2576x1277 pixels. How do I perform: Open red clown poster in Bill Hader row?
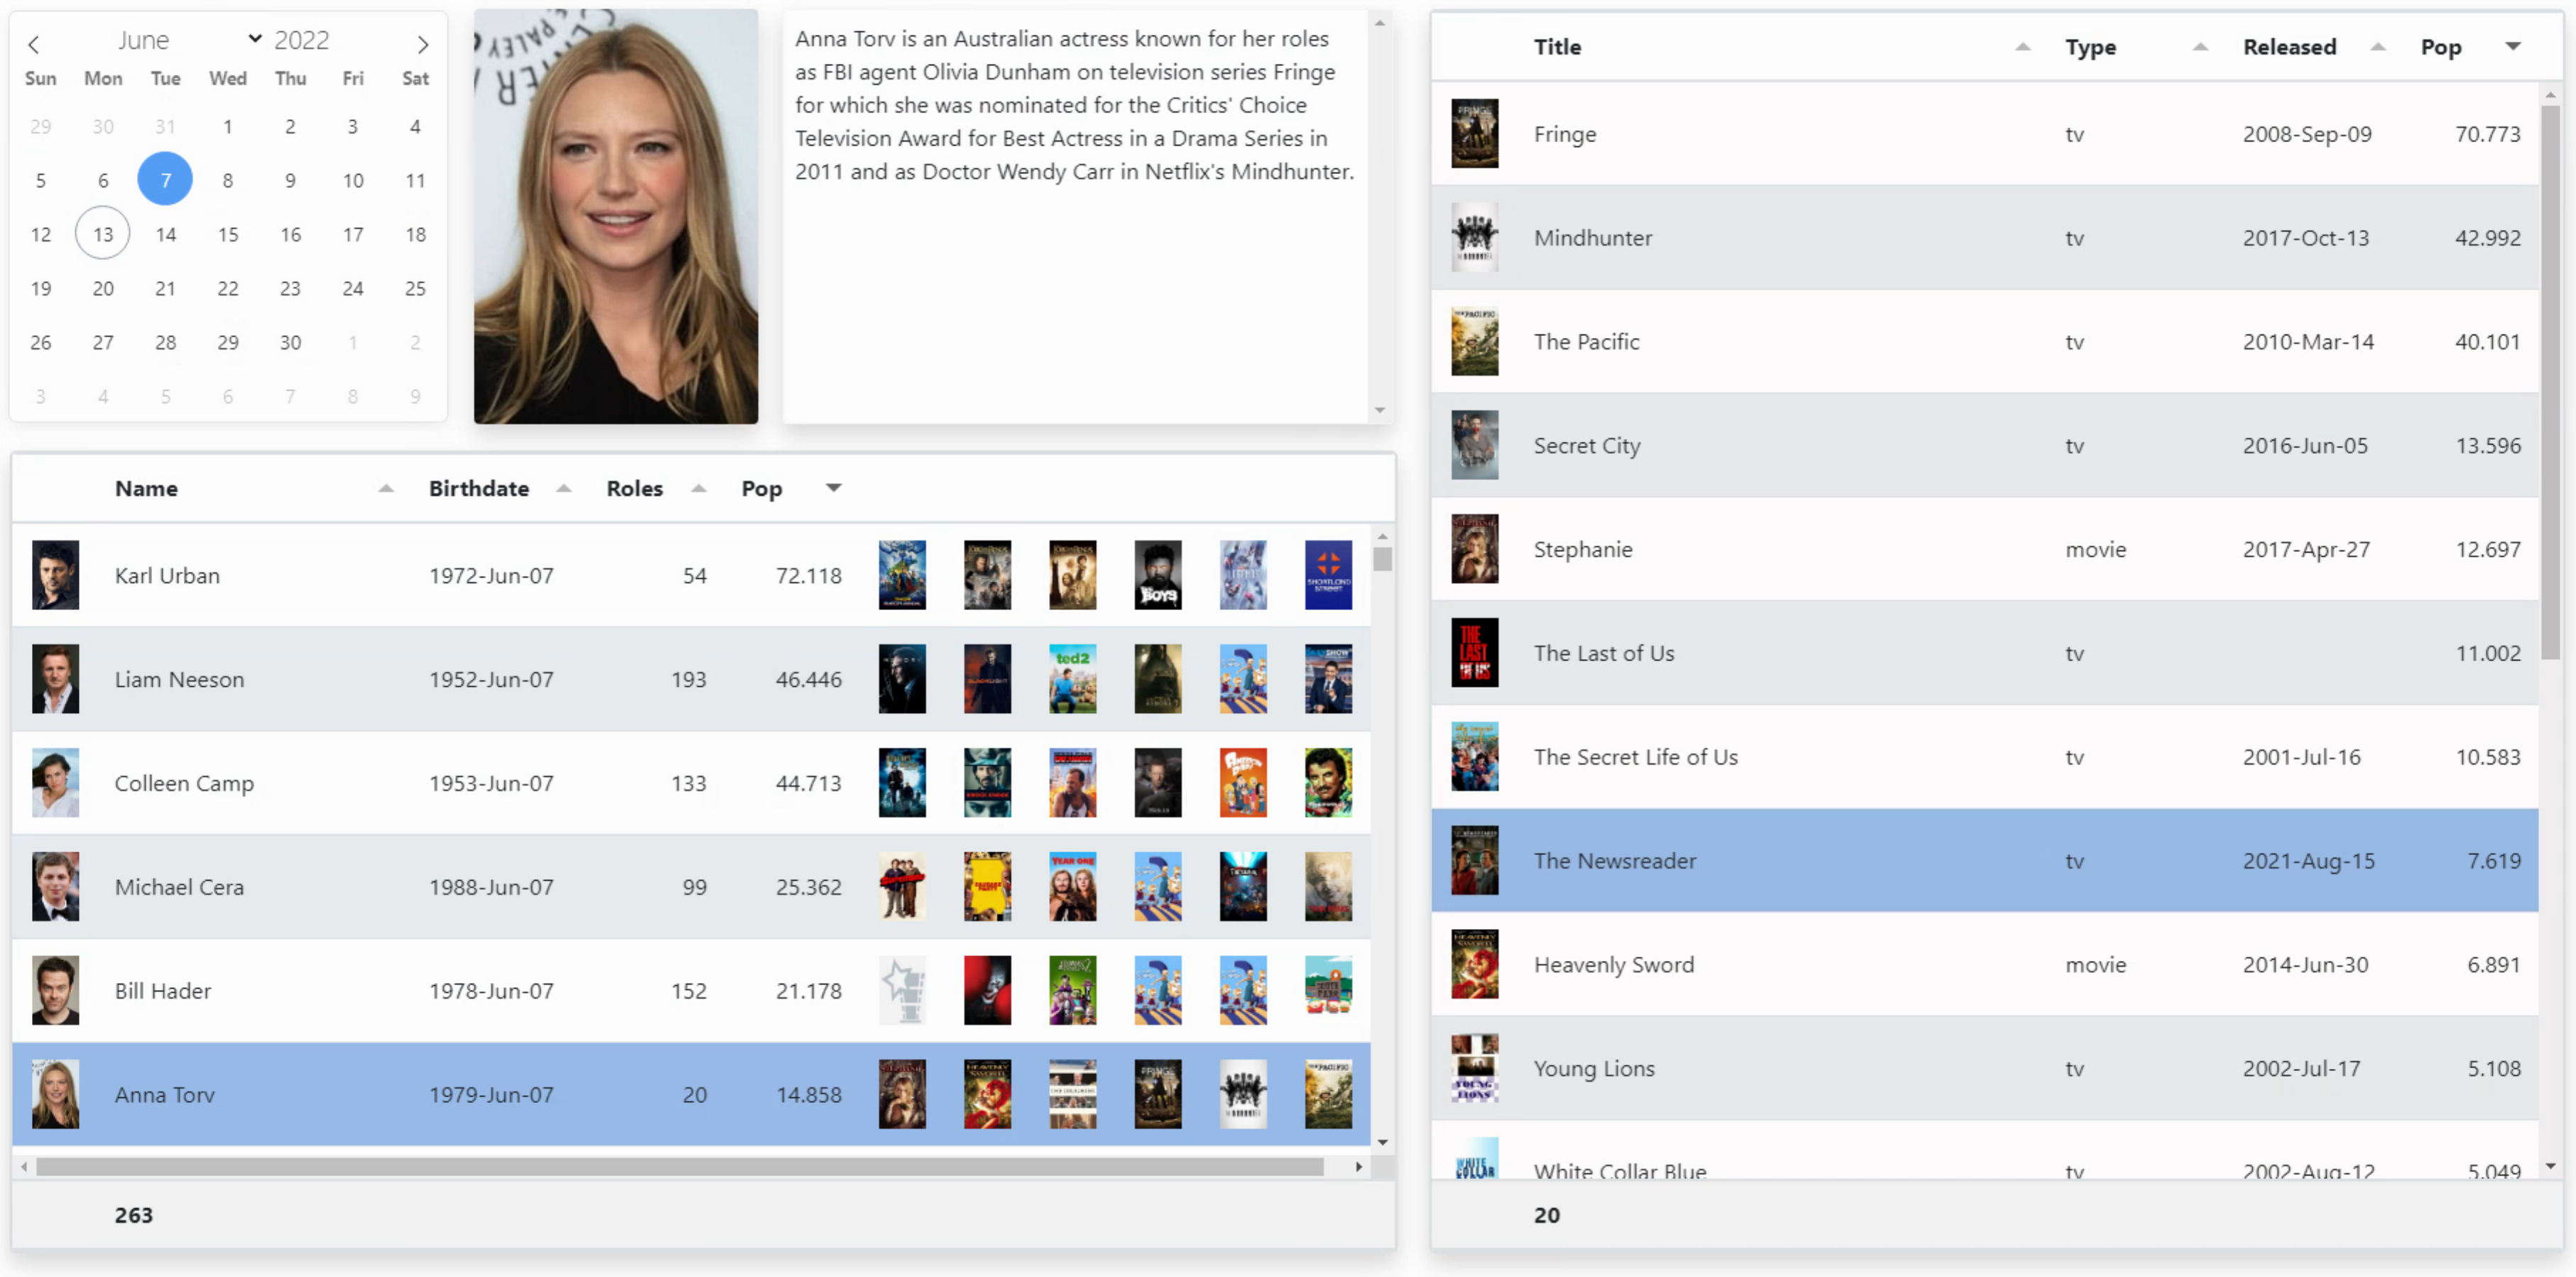(987, 991)
